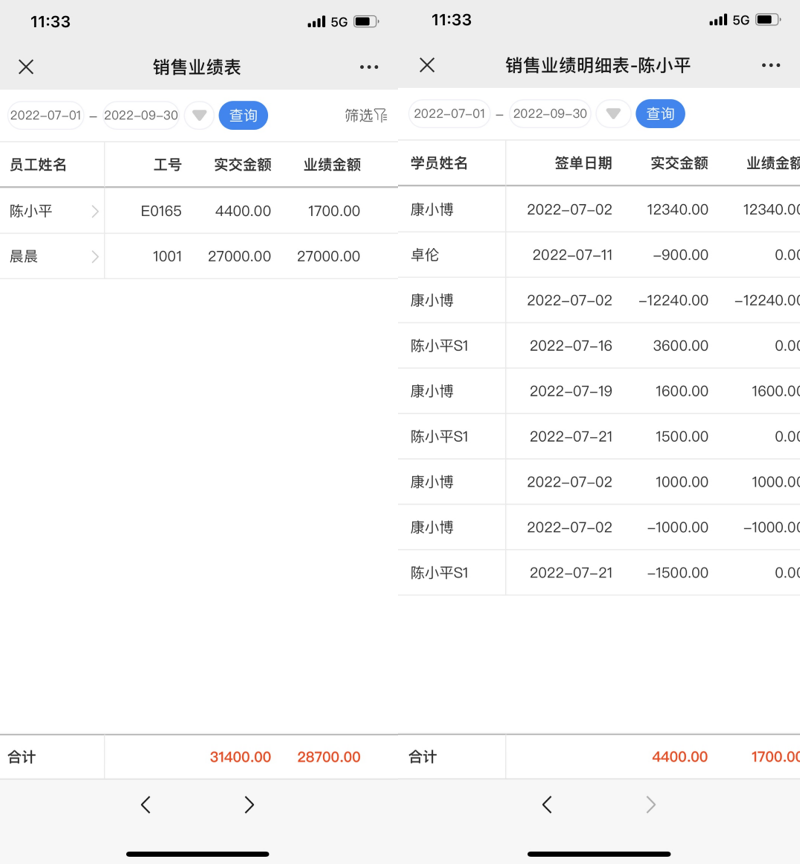Expand 晨晨 row details
The image size is (801, 864).
[x=95, y=257]
